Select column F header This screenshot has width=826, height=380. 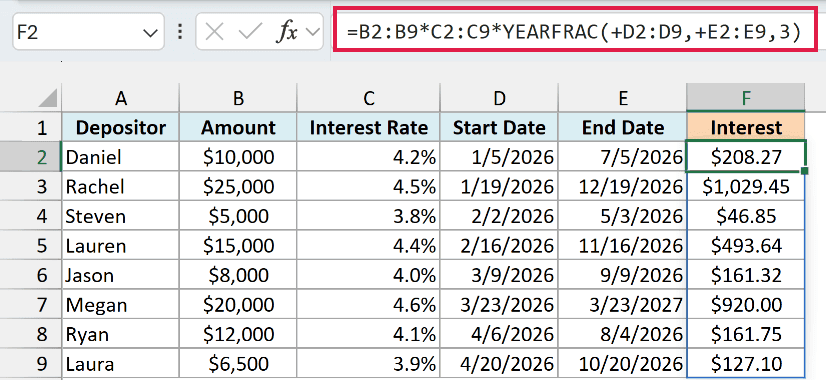tap(745, 98)
